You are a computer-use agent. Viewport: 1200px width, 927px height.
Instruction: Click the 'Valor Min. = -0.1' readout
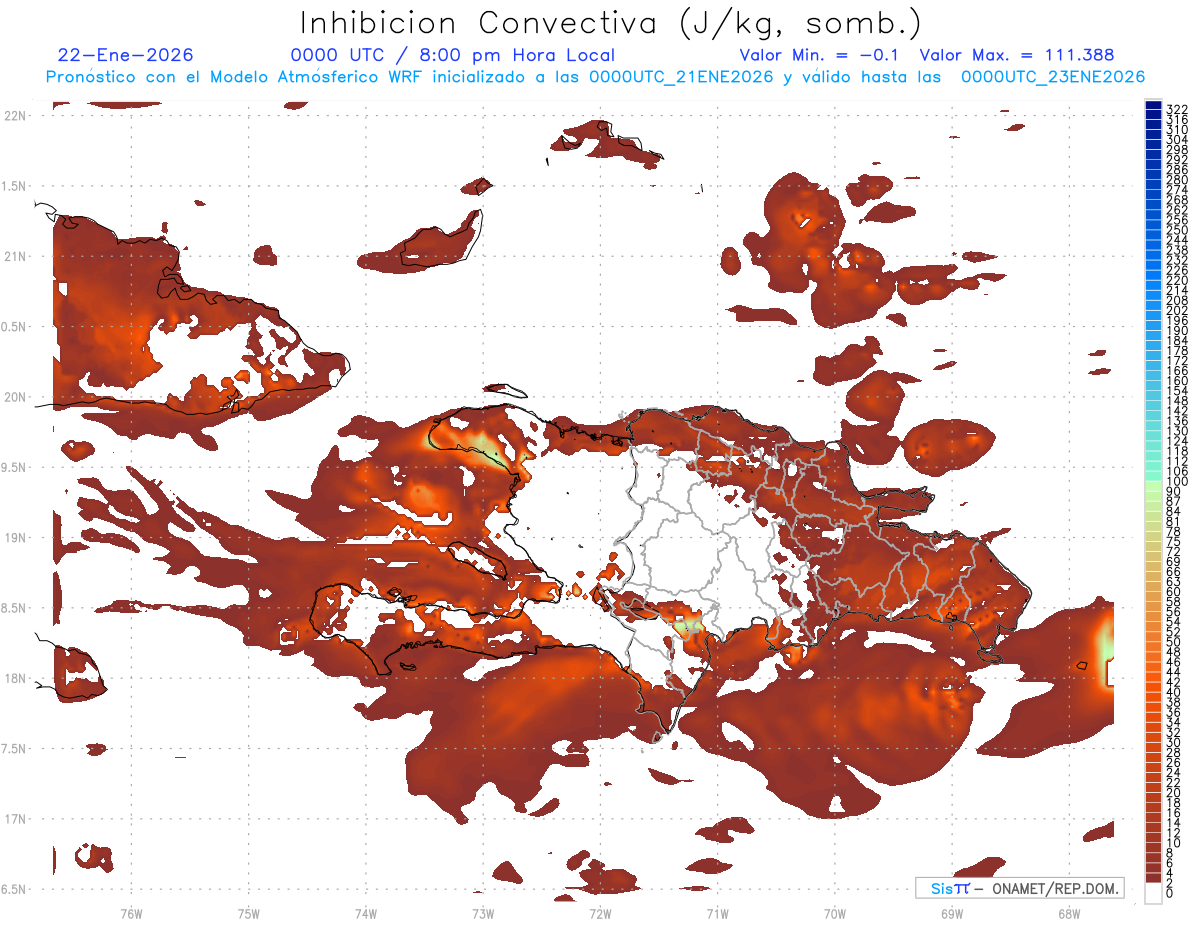[819, 55]
